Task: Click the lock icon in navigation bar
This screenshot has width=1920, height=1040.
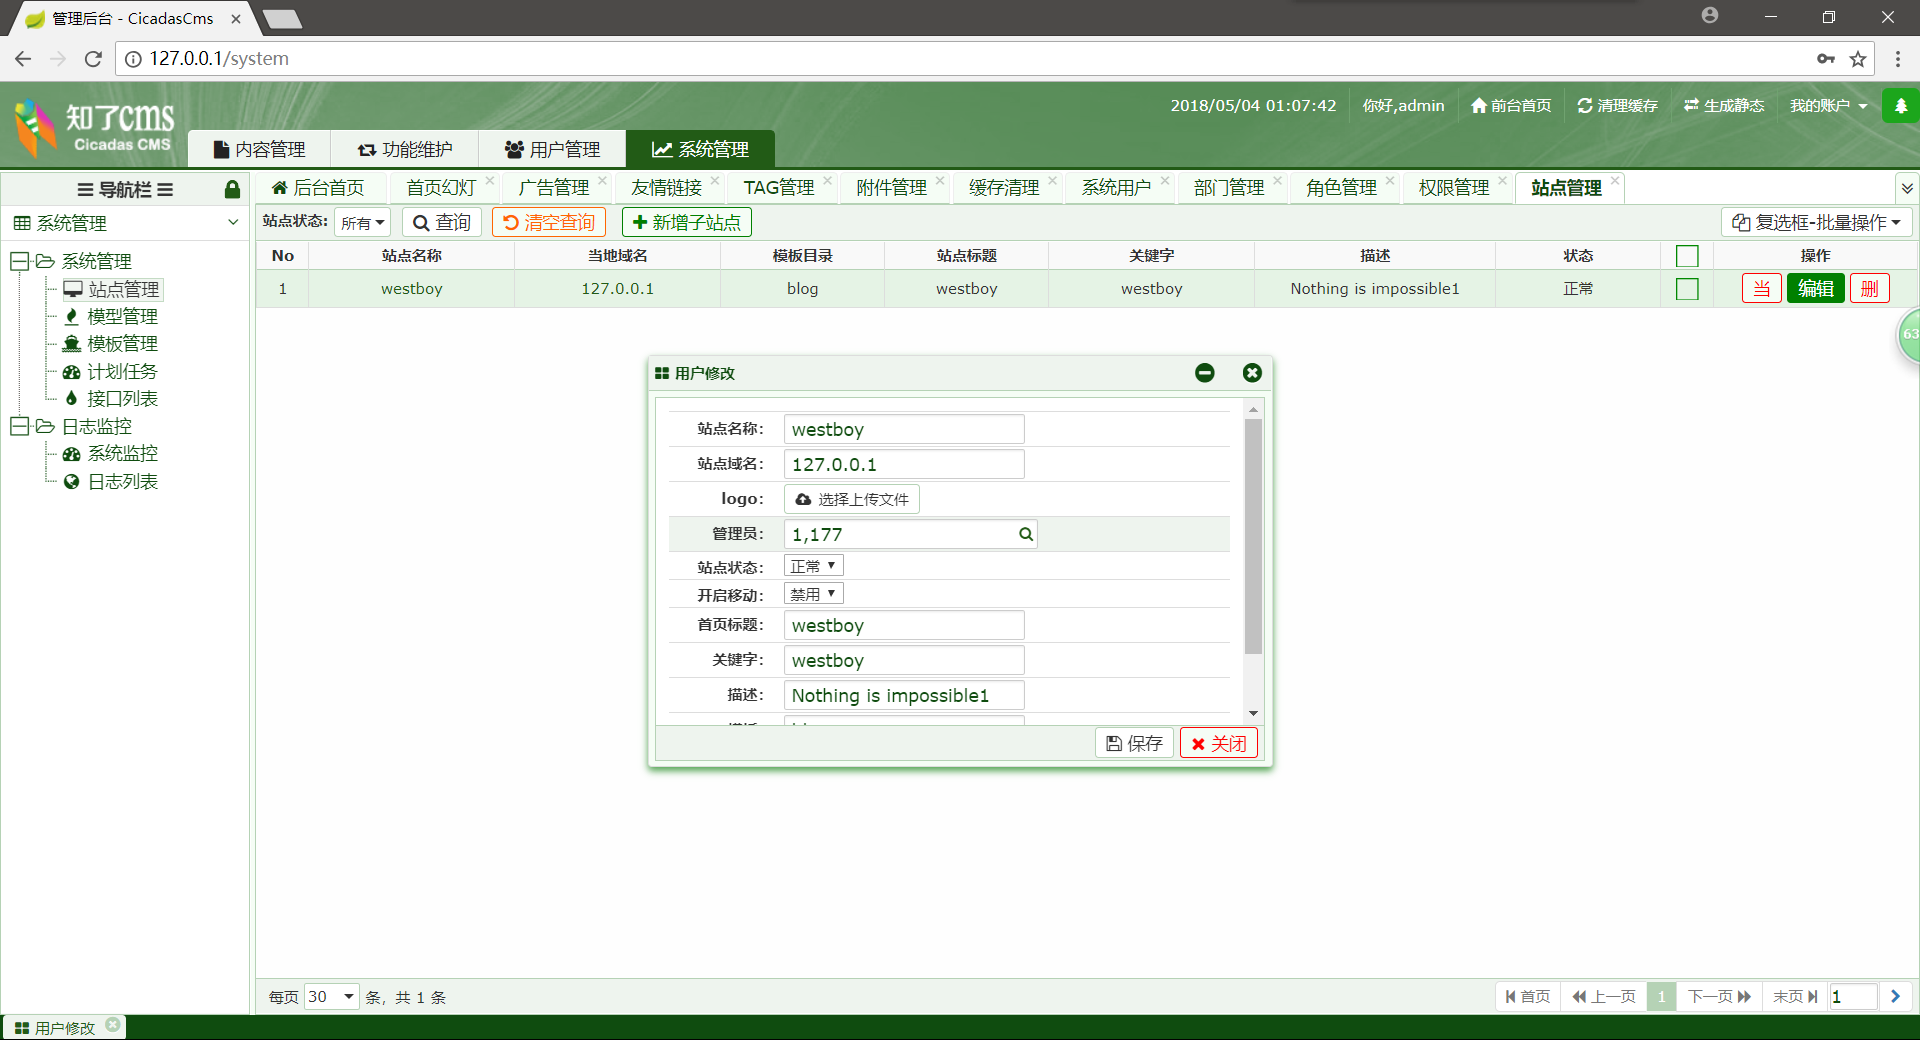Action: (232, 189)
